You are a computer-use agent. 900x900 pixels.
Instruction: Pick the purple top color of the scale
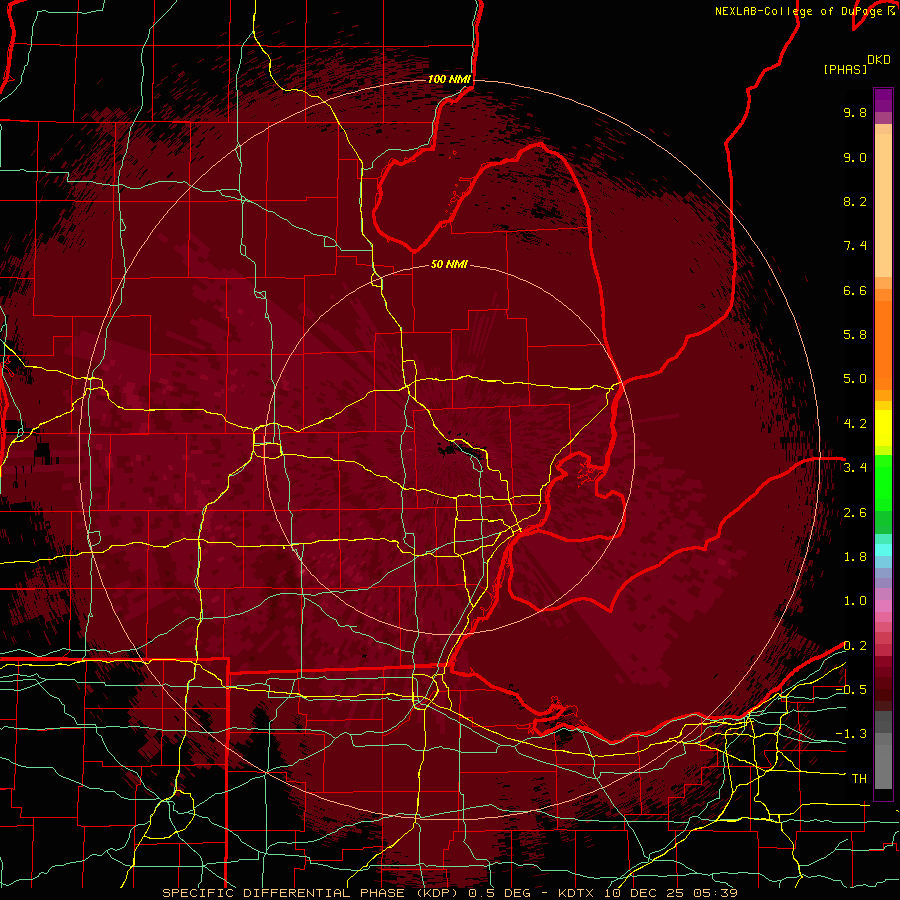click(883, 100)
